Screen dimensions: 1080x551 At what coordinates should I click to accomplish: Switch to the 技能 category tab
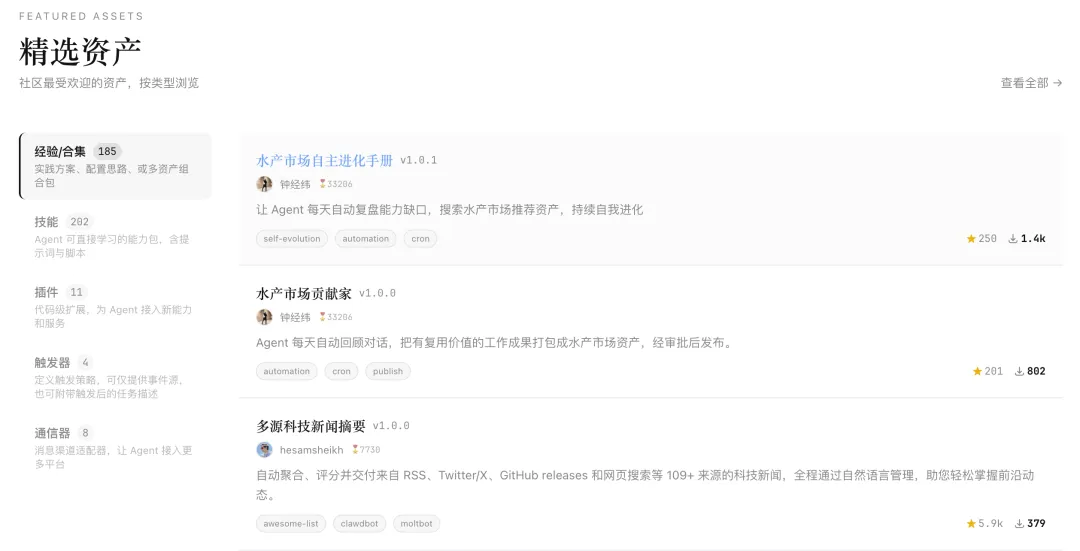(x=115, y=236)
